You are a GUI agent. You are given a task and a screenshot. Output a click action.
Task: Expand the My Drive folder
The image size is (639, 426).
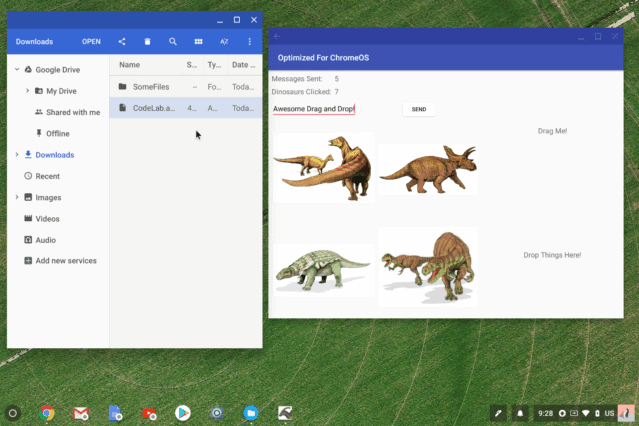coord(27,91)
